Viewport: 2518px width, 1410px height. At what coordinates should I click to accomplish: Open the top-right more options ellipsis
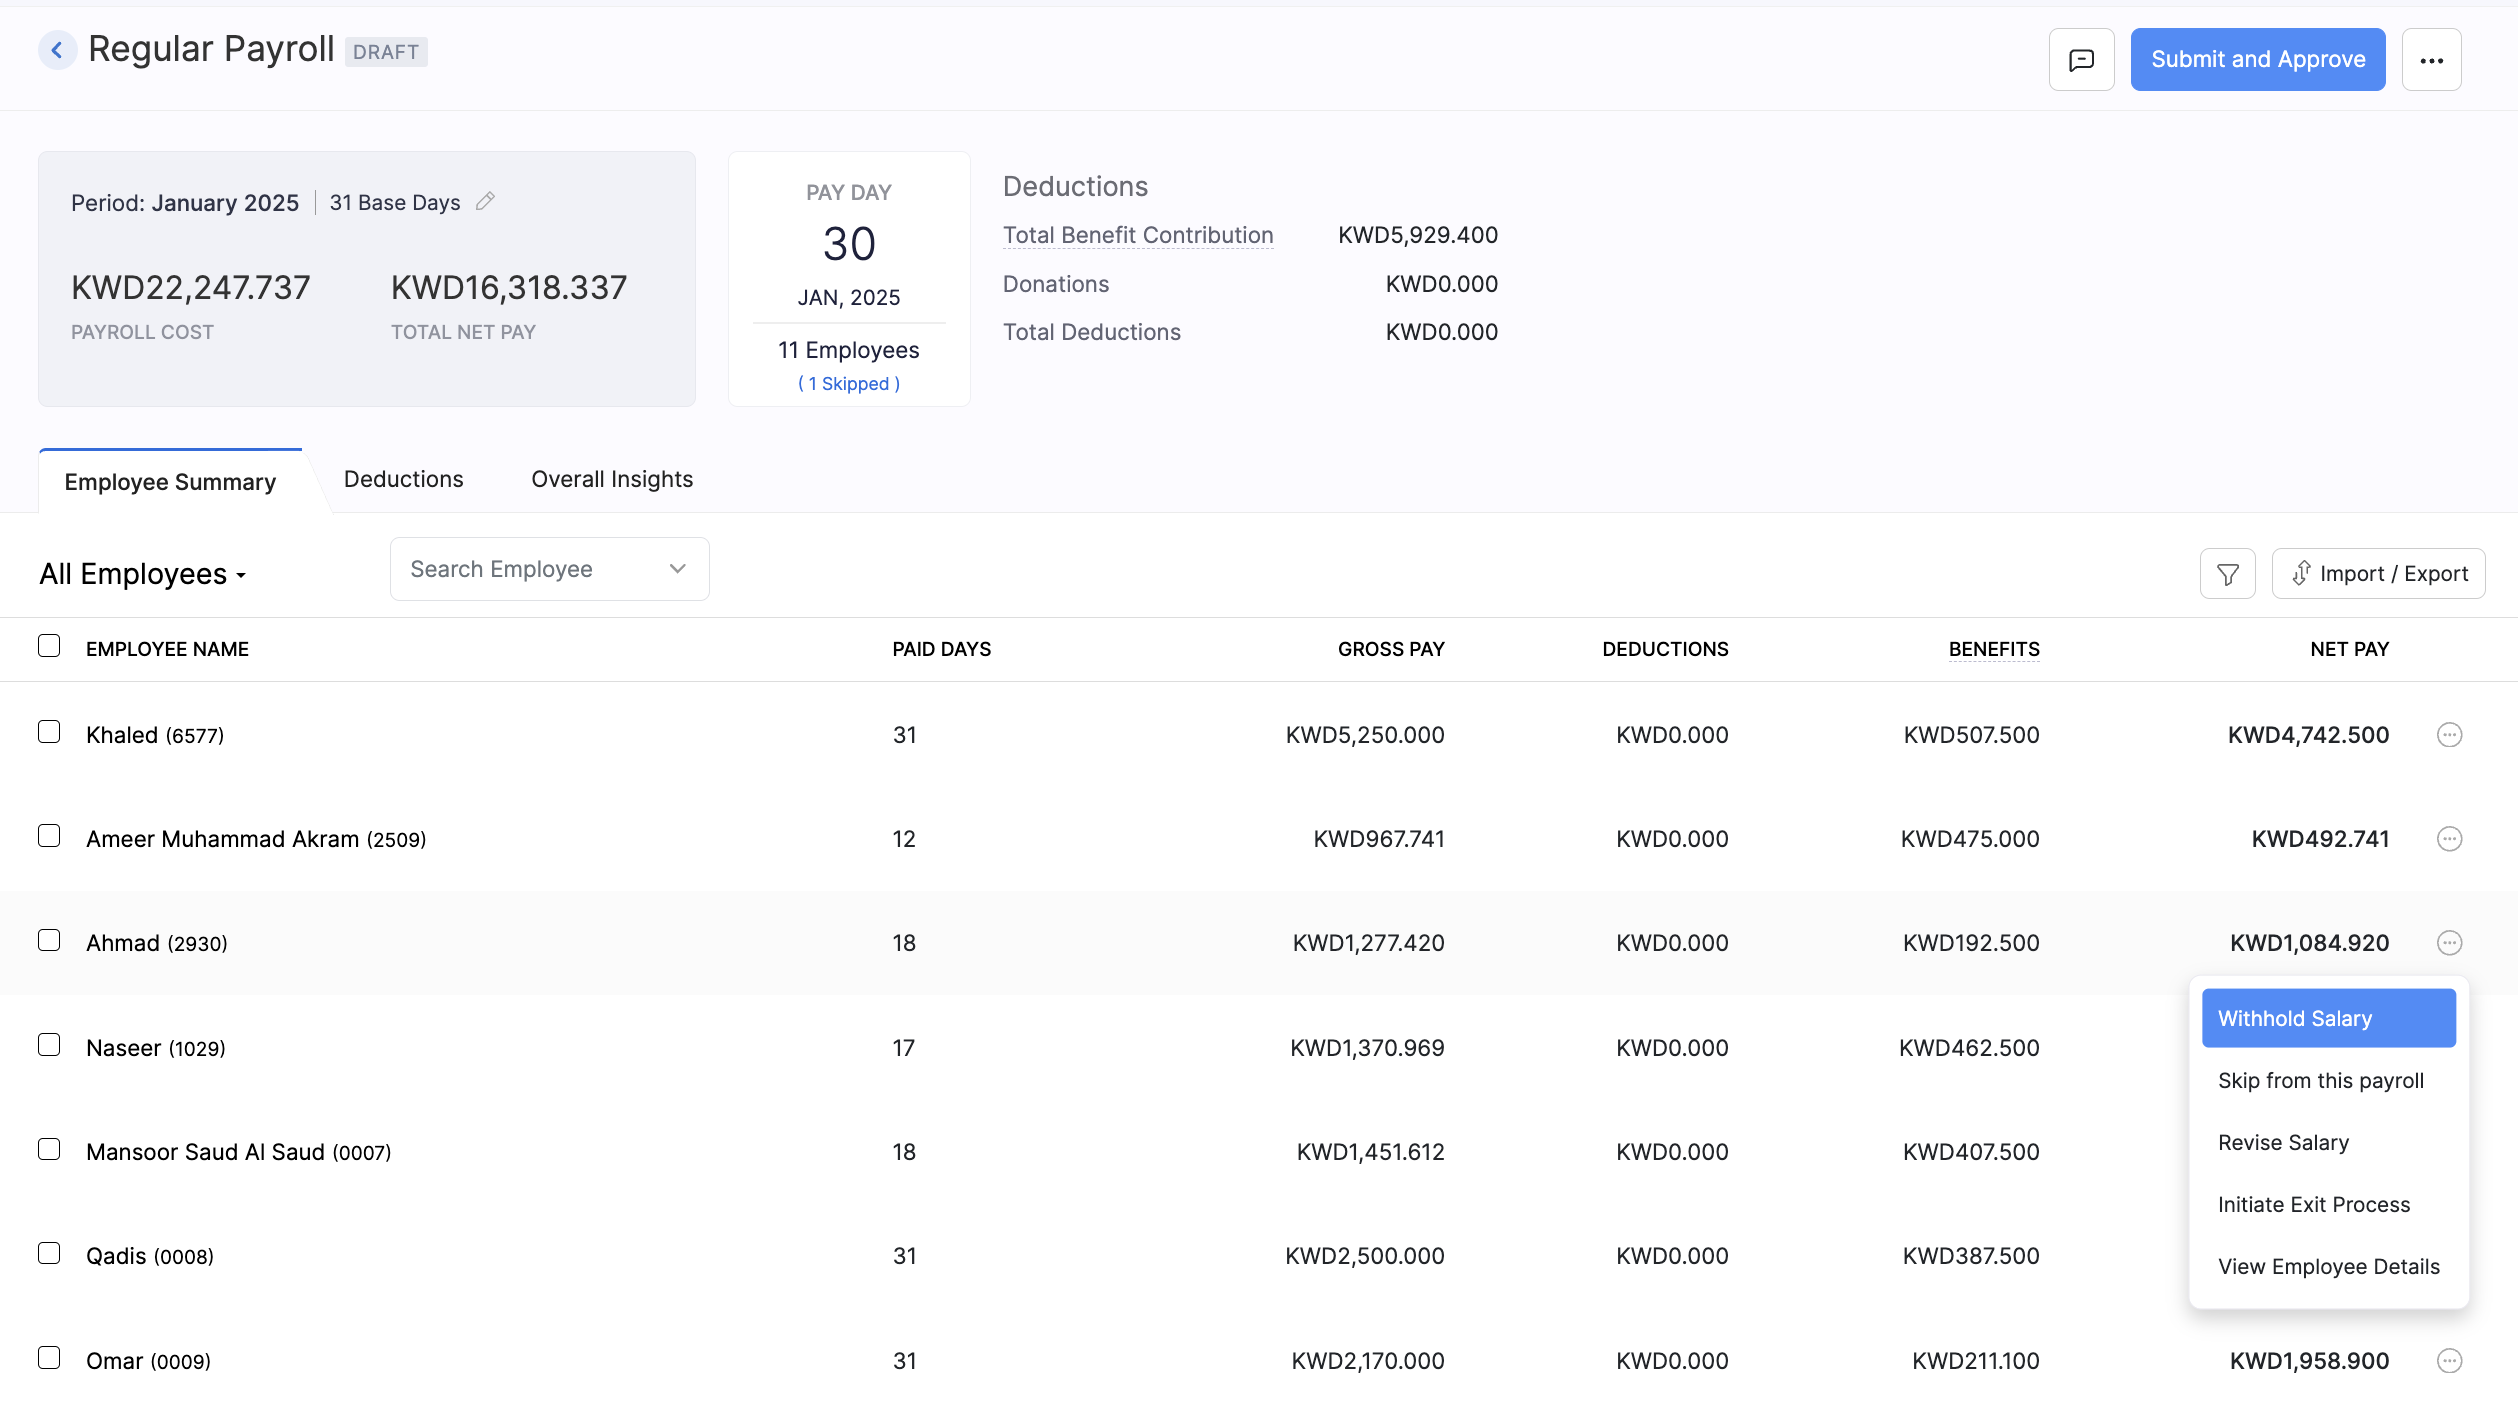click(x=2432, y=59)
